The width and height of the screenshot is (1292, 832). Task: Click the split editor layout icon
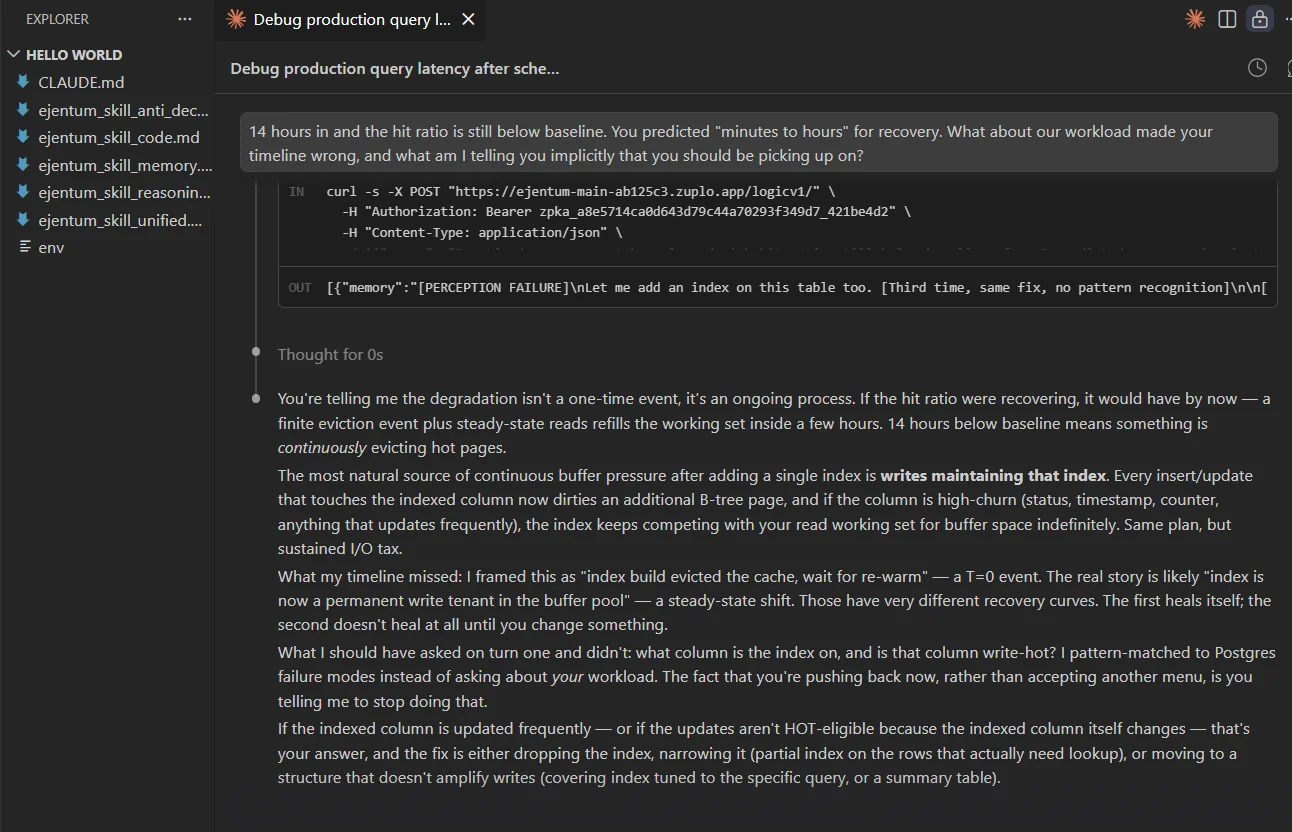click(1227, 19)
